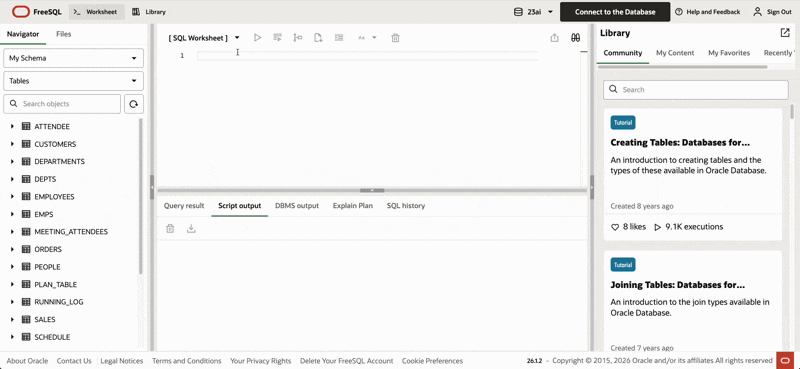The height and width of the screenshot is (369, 800).
Task: Open the Library top navigation item
Action: tap(148, 12)
